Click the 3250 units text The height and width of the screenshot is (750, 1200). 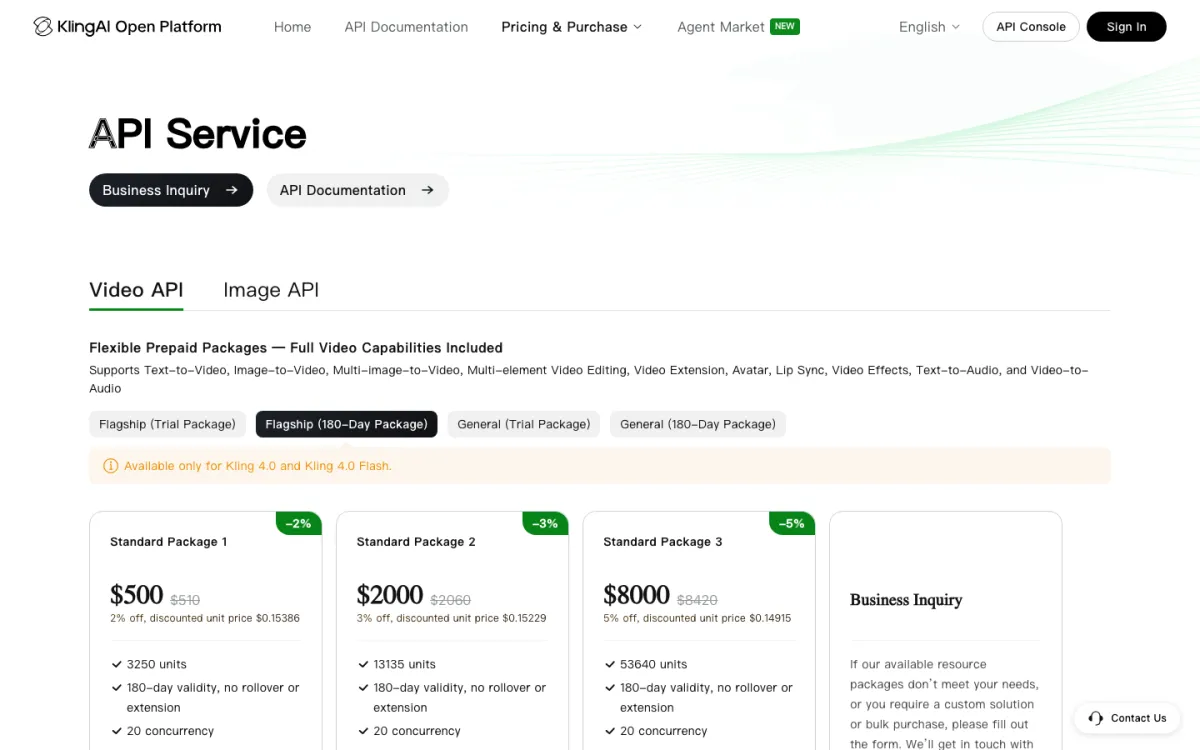point(157,664)
